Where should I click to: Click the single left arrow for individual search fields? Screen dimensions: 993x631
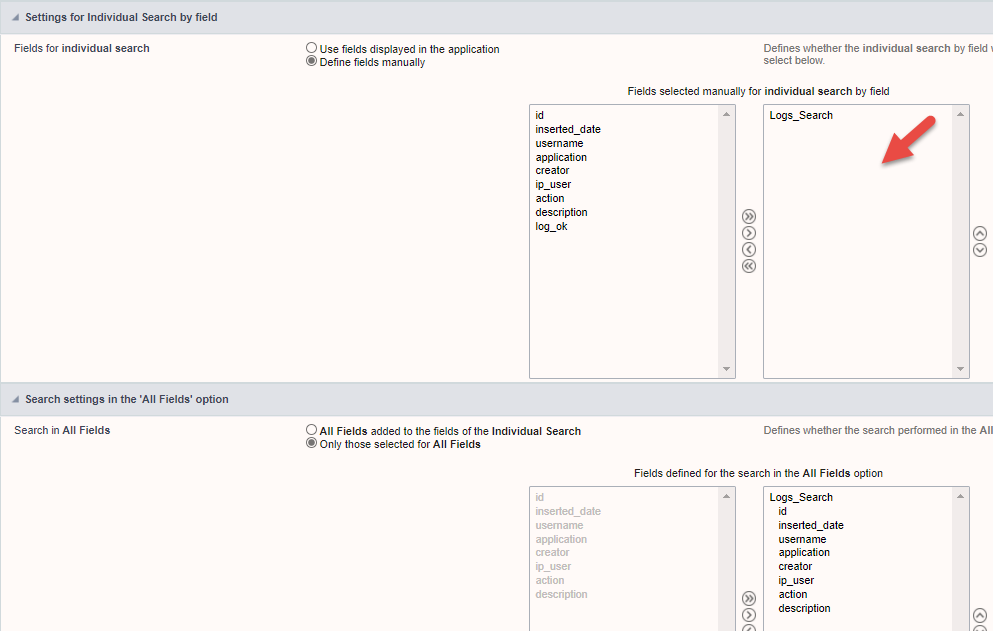pos(749,249)
